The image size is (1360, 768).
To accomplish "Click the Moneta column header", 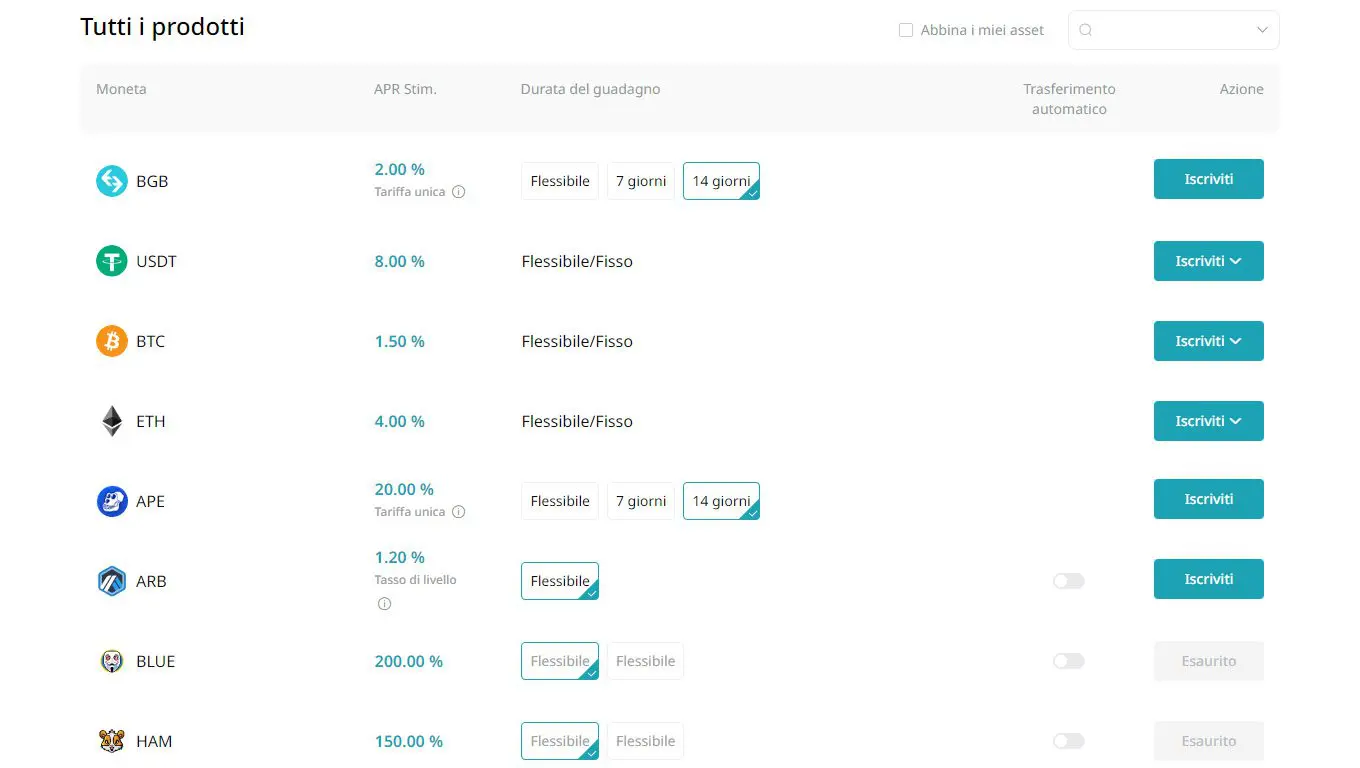I will [121, 89].
